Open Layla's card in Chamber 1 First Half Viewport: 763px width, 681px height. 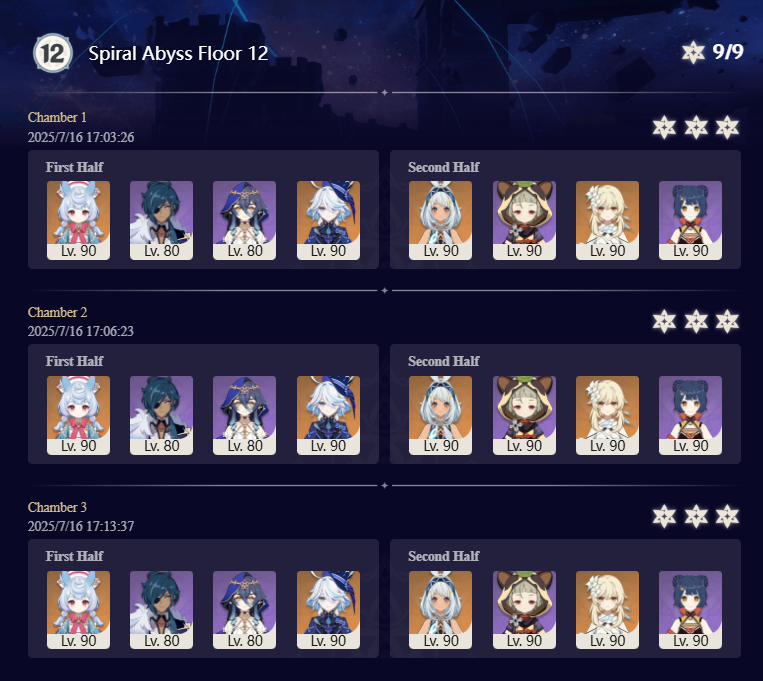[x=244, y=221]
